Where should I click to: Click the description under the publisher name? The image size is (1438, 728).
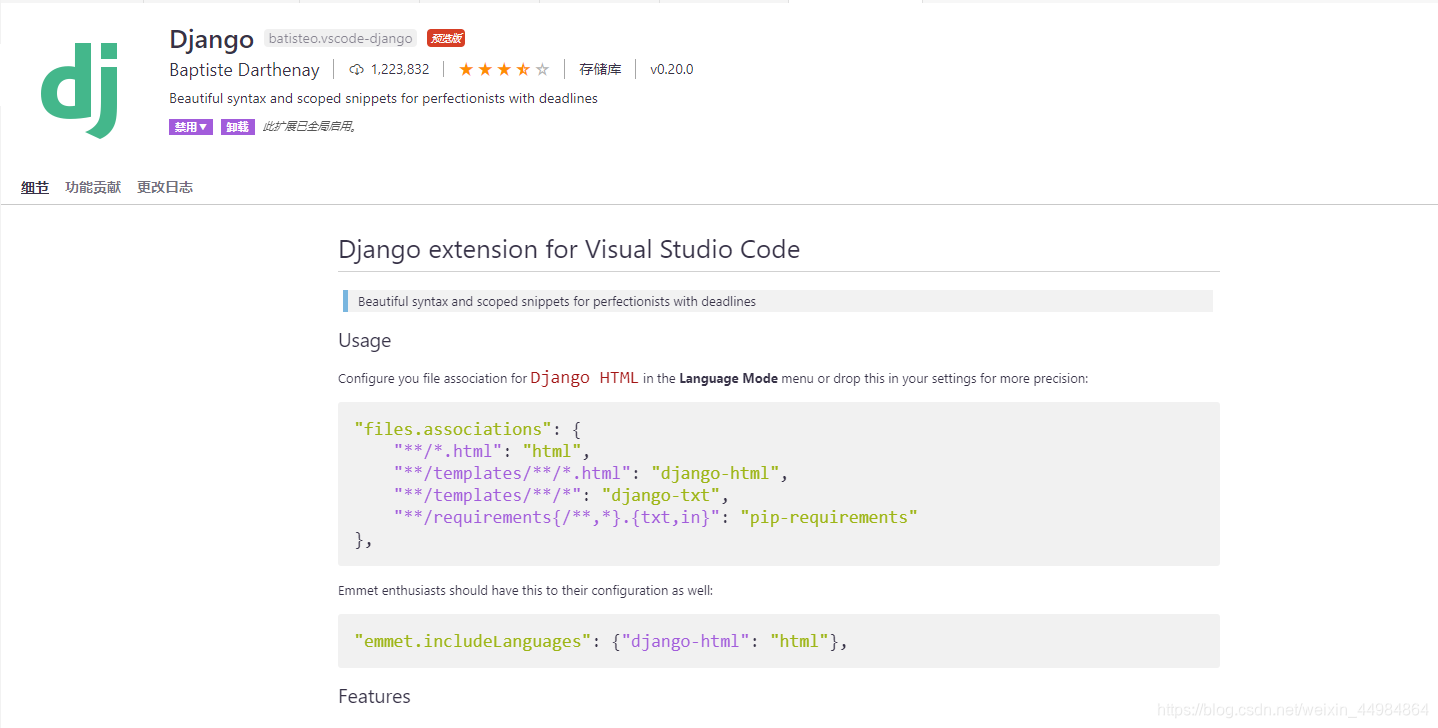pos(383,99)
